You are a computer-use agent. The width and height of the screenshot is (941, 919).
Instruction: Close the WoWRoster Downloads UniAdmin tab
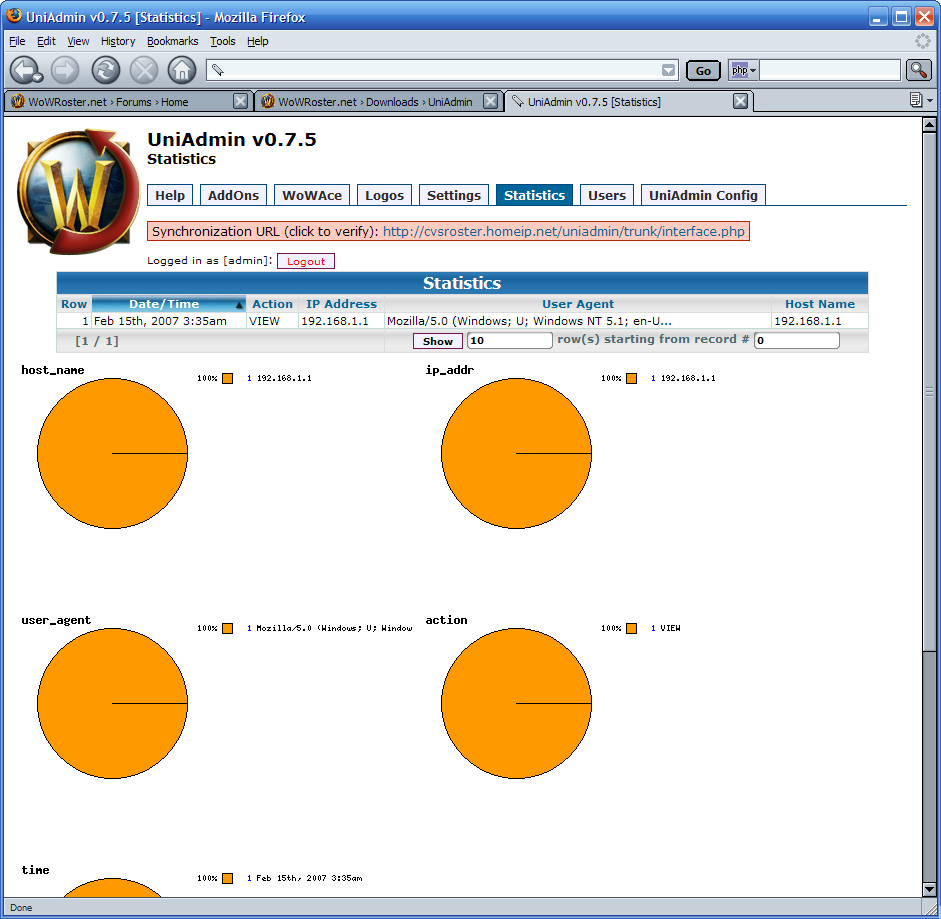490,101
